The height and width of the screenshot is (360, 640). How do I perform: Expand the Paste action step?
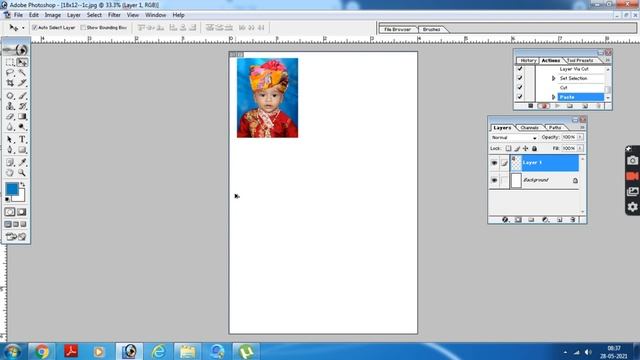click(554, 97)
